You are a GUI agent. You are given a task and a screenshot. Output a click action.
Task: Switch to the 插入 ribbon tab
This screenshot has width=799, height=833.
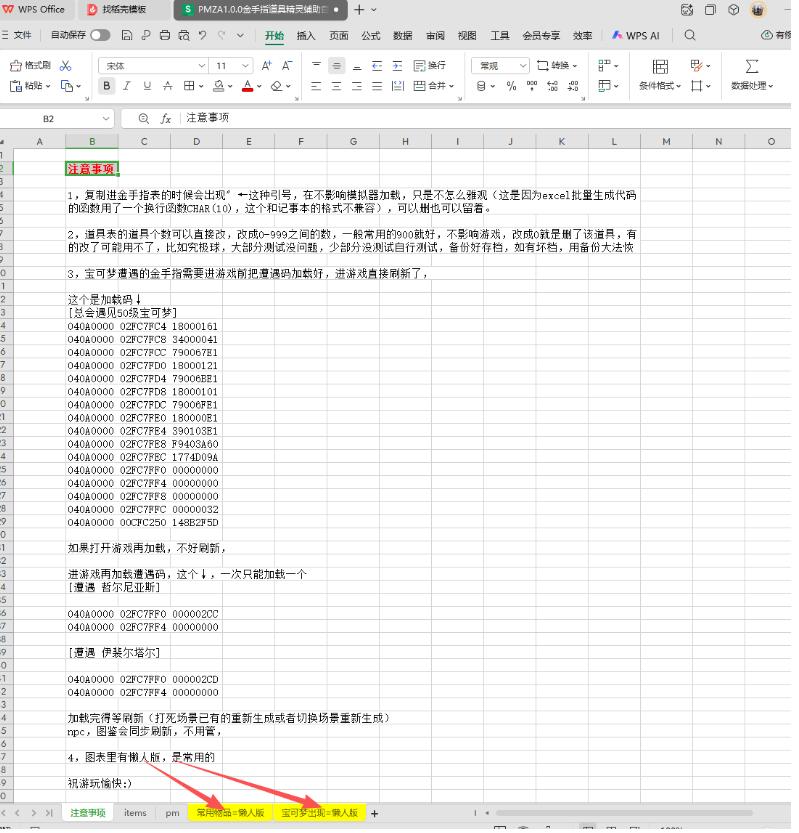point(306,35)
